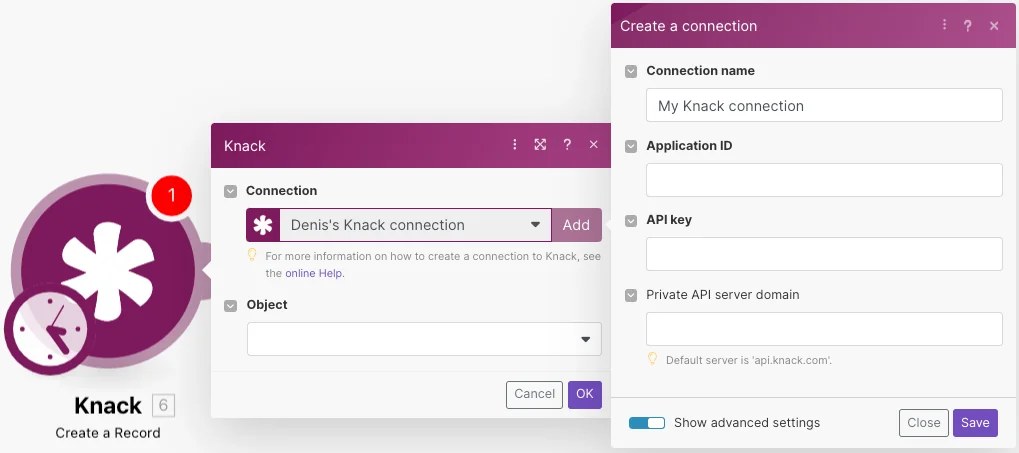The image size is (1019, 453).
Task: Focus the Connection name input field
Action: click(824, 105)
